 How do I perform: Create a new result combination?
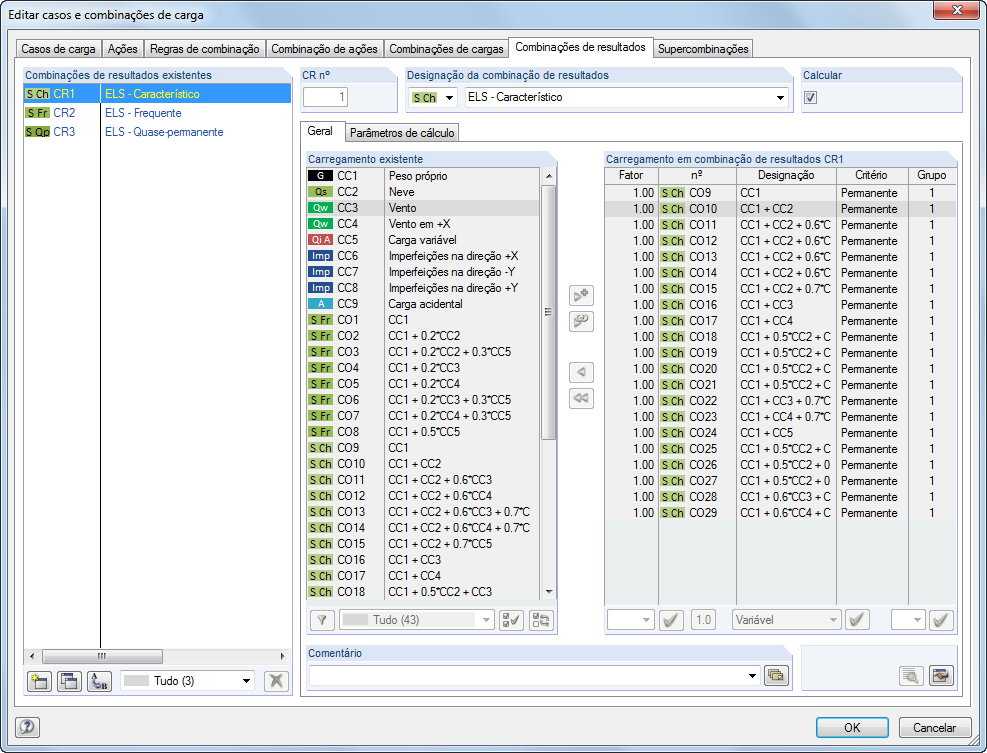coord(40,681)
